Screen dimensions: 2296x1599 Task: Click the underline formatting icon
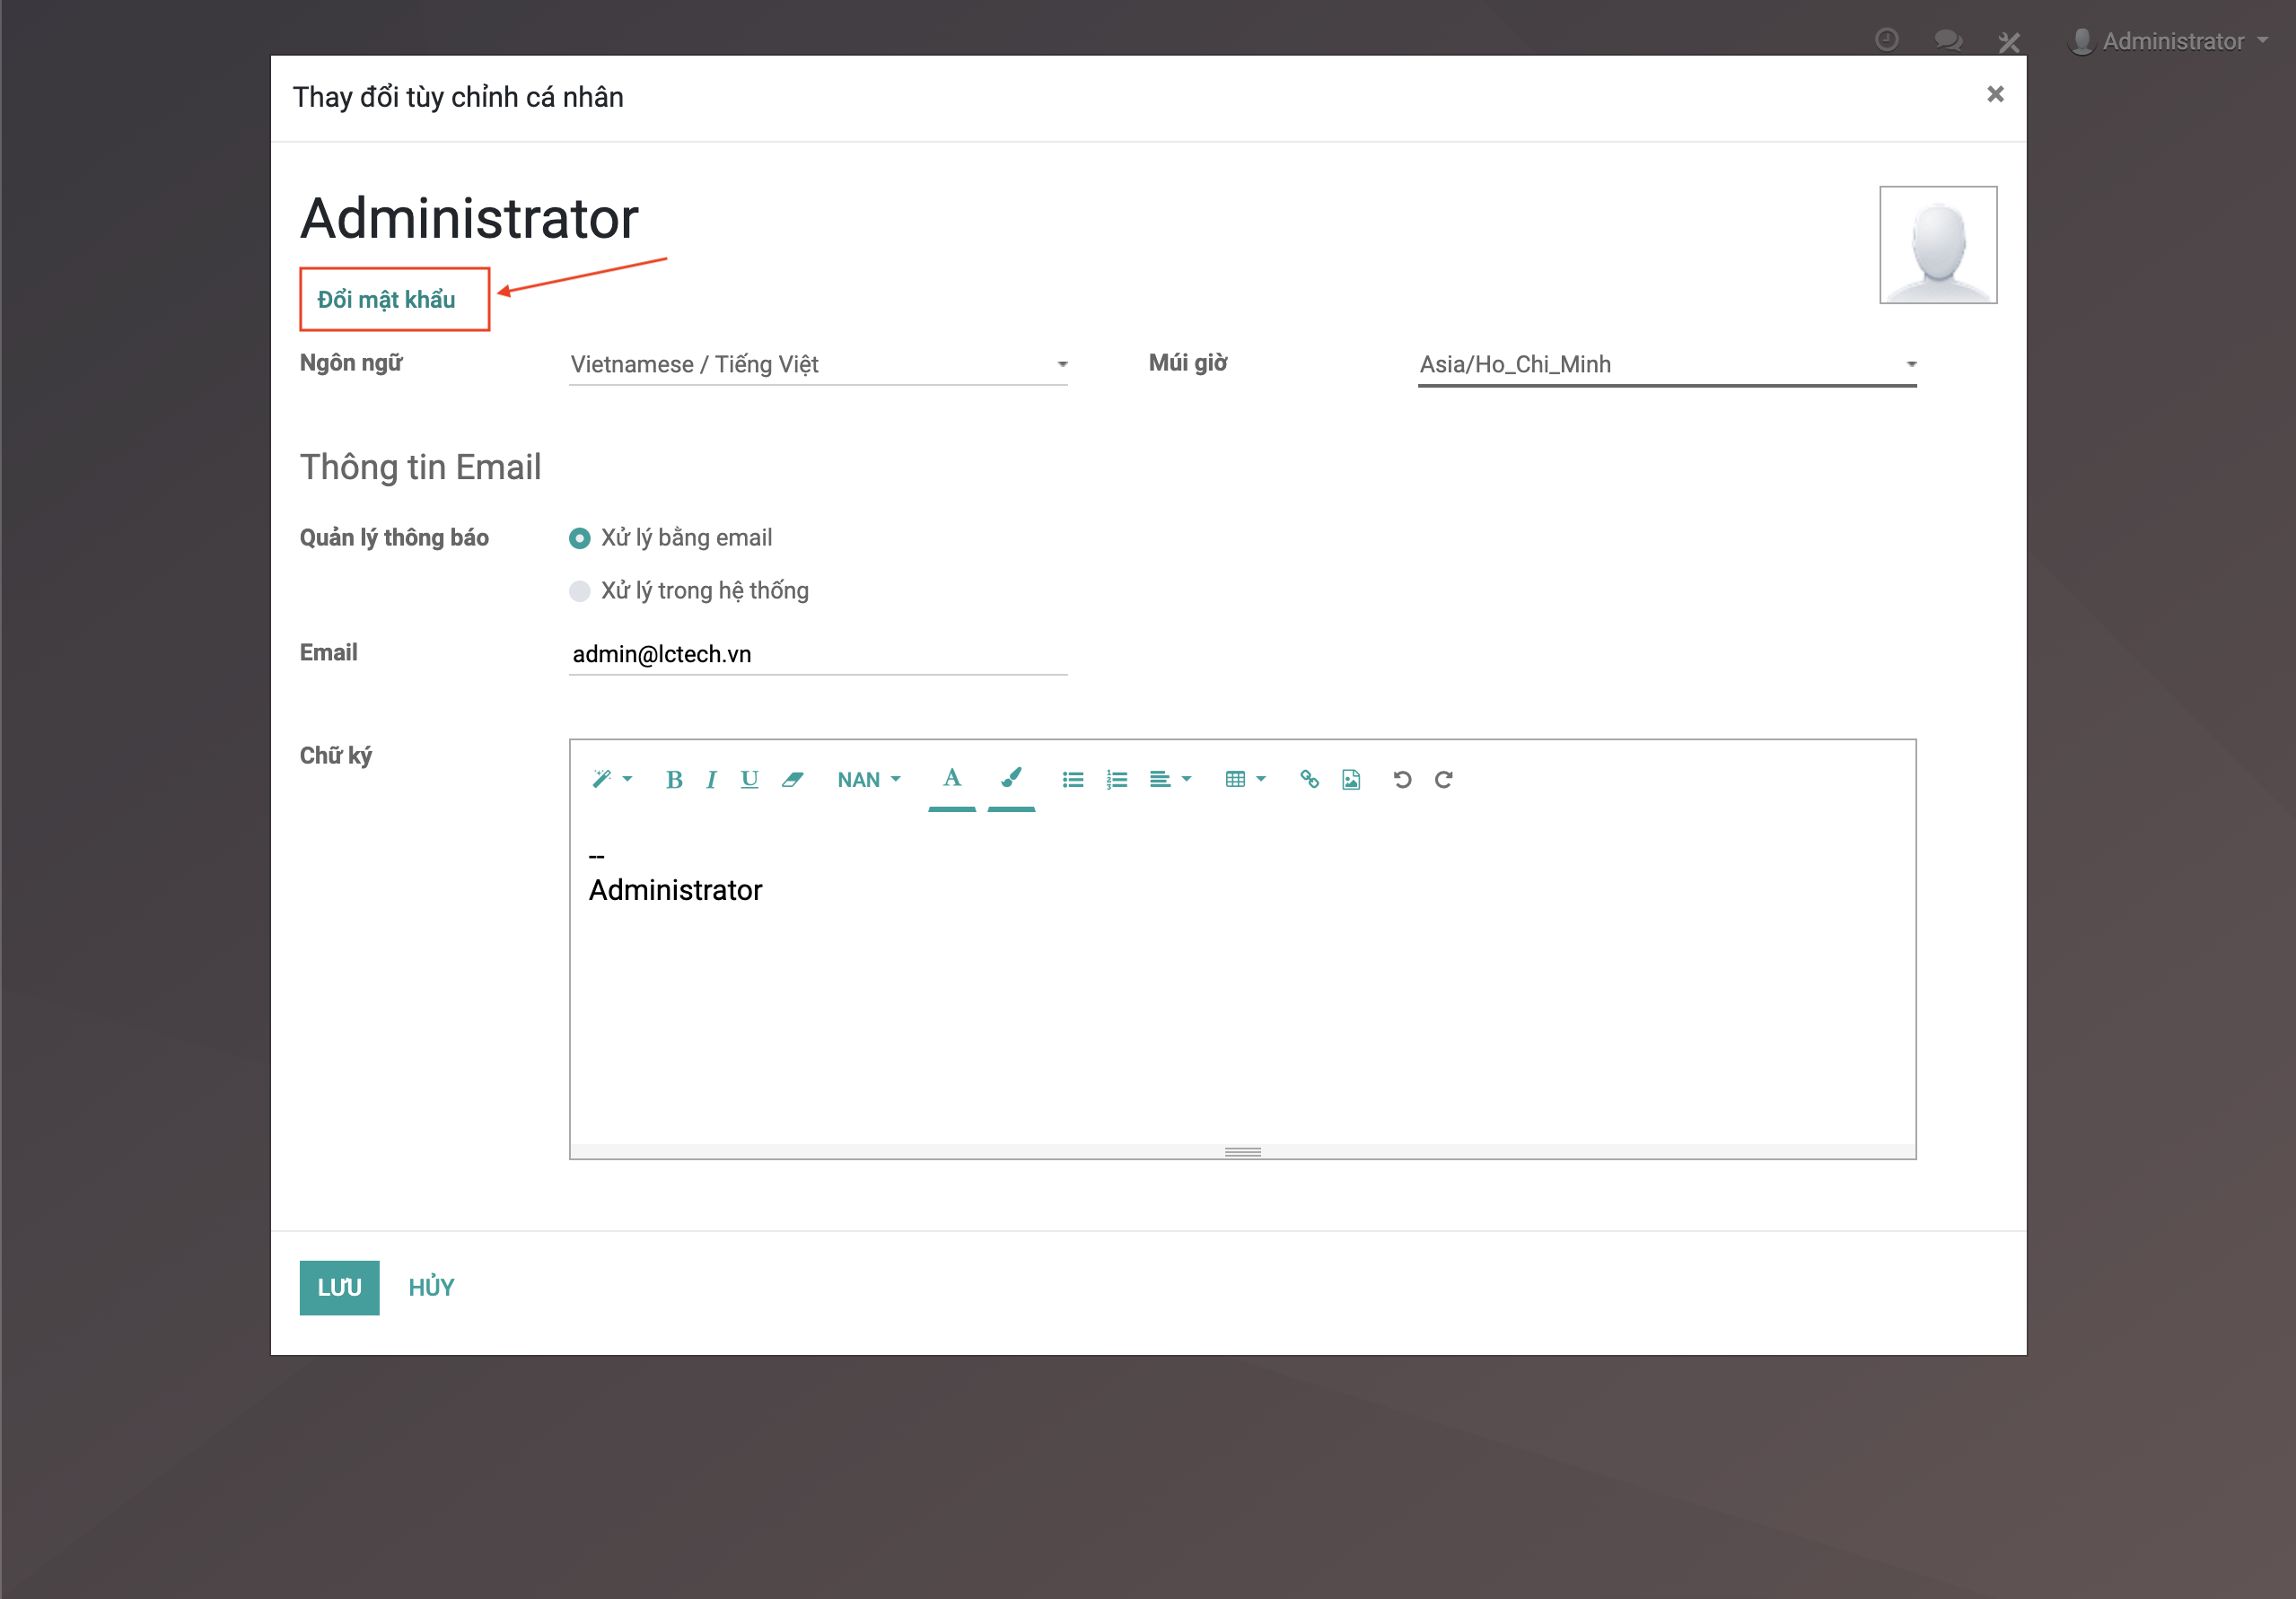point(749,779)
